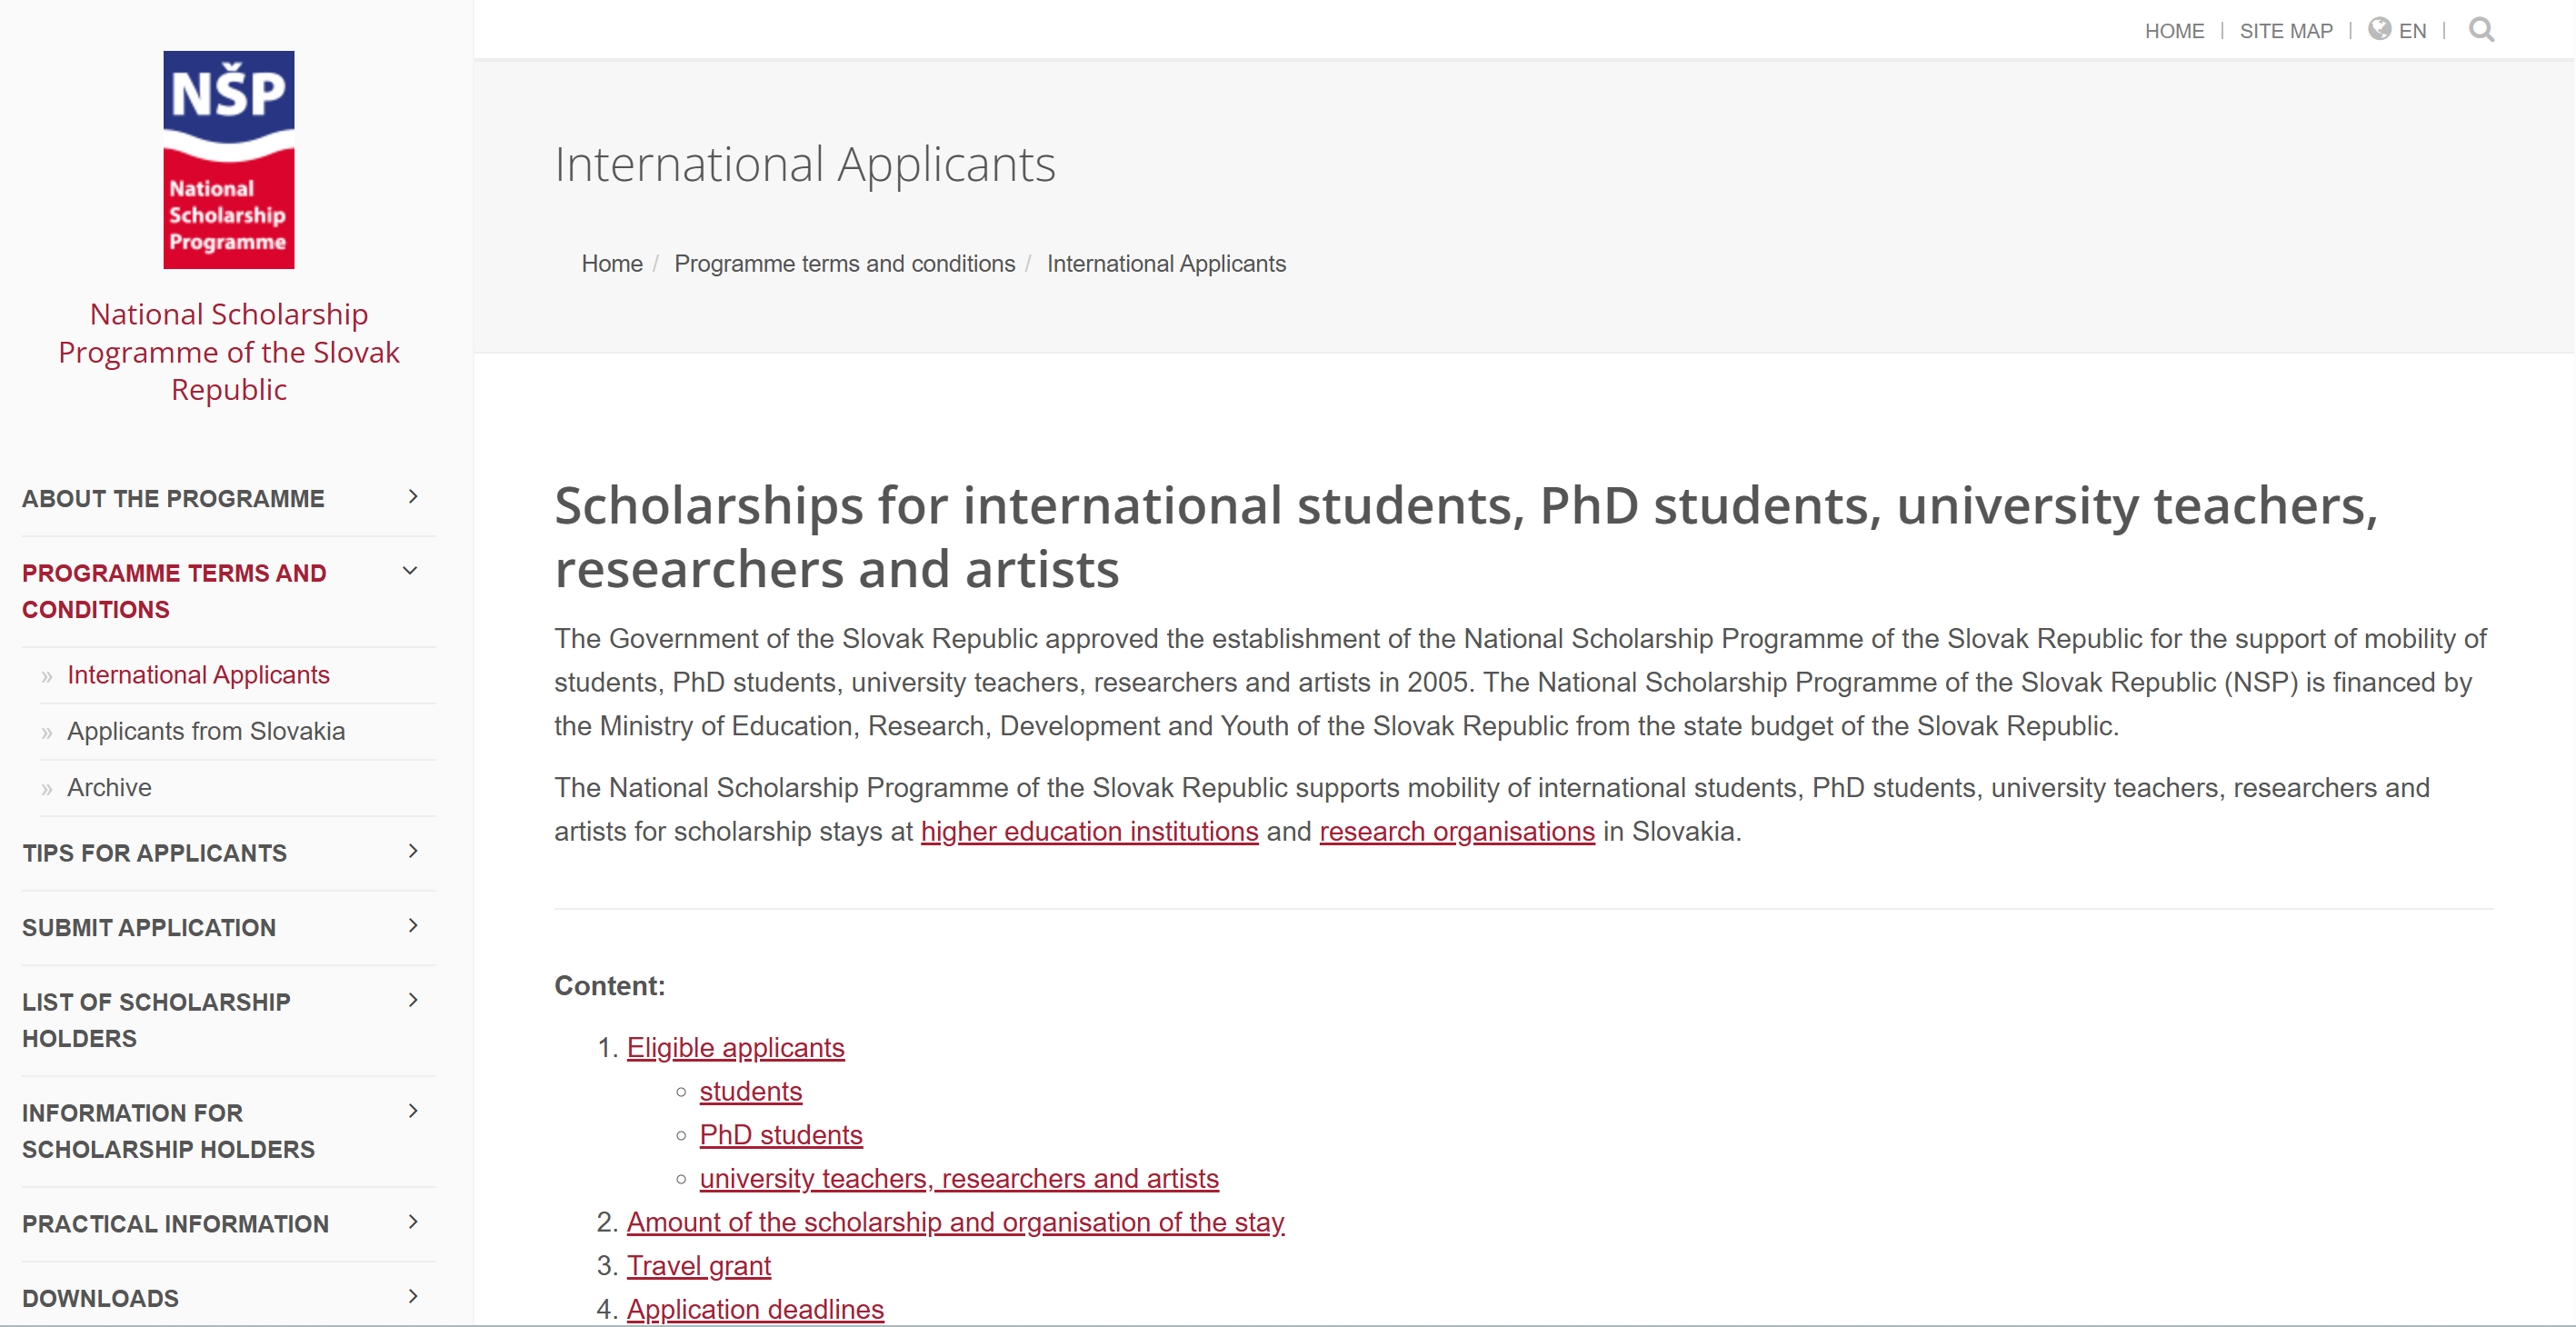
Task: Click the globe language icon
Action: click(x=2379, y=29)
